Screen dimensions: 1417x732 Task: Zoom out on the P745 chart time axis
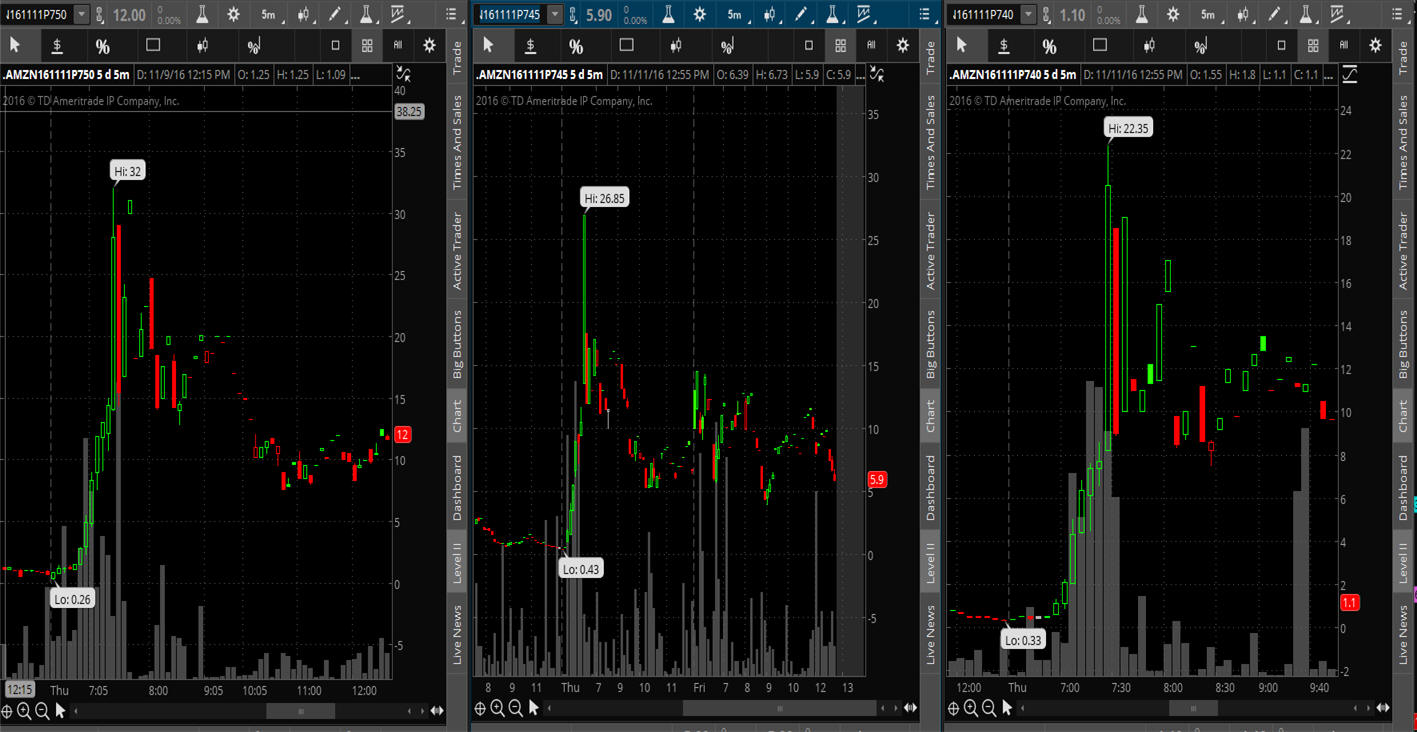[515, 709]
